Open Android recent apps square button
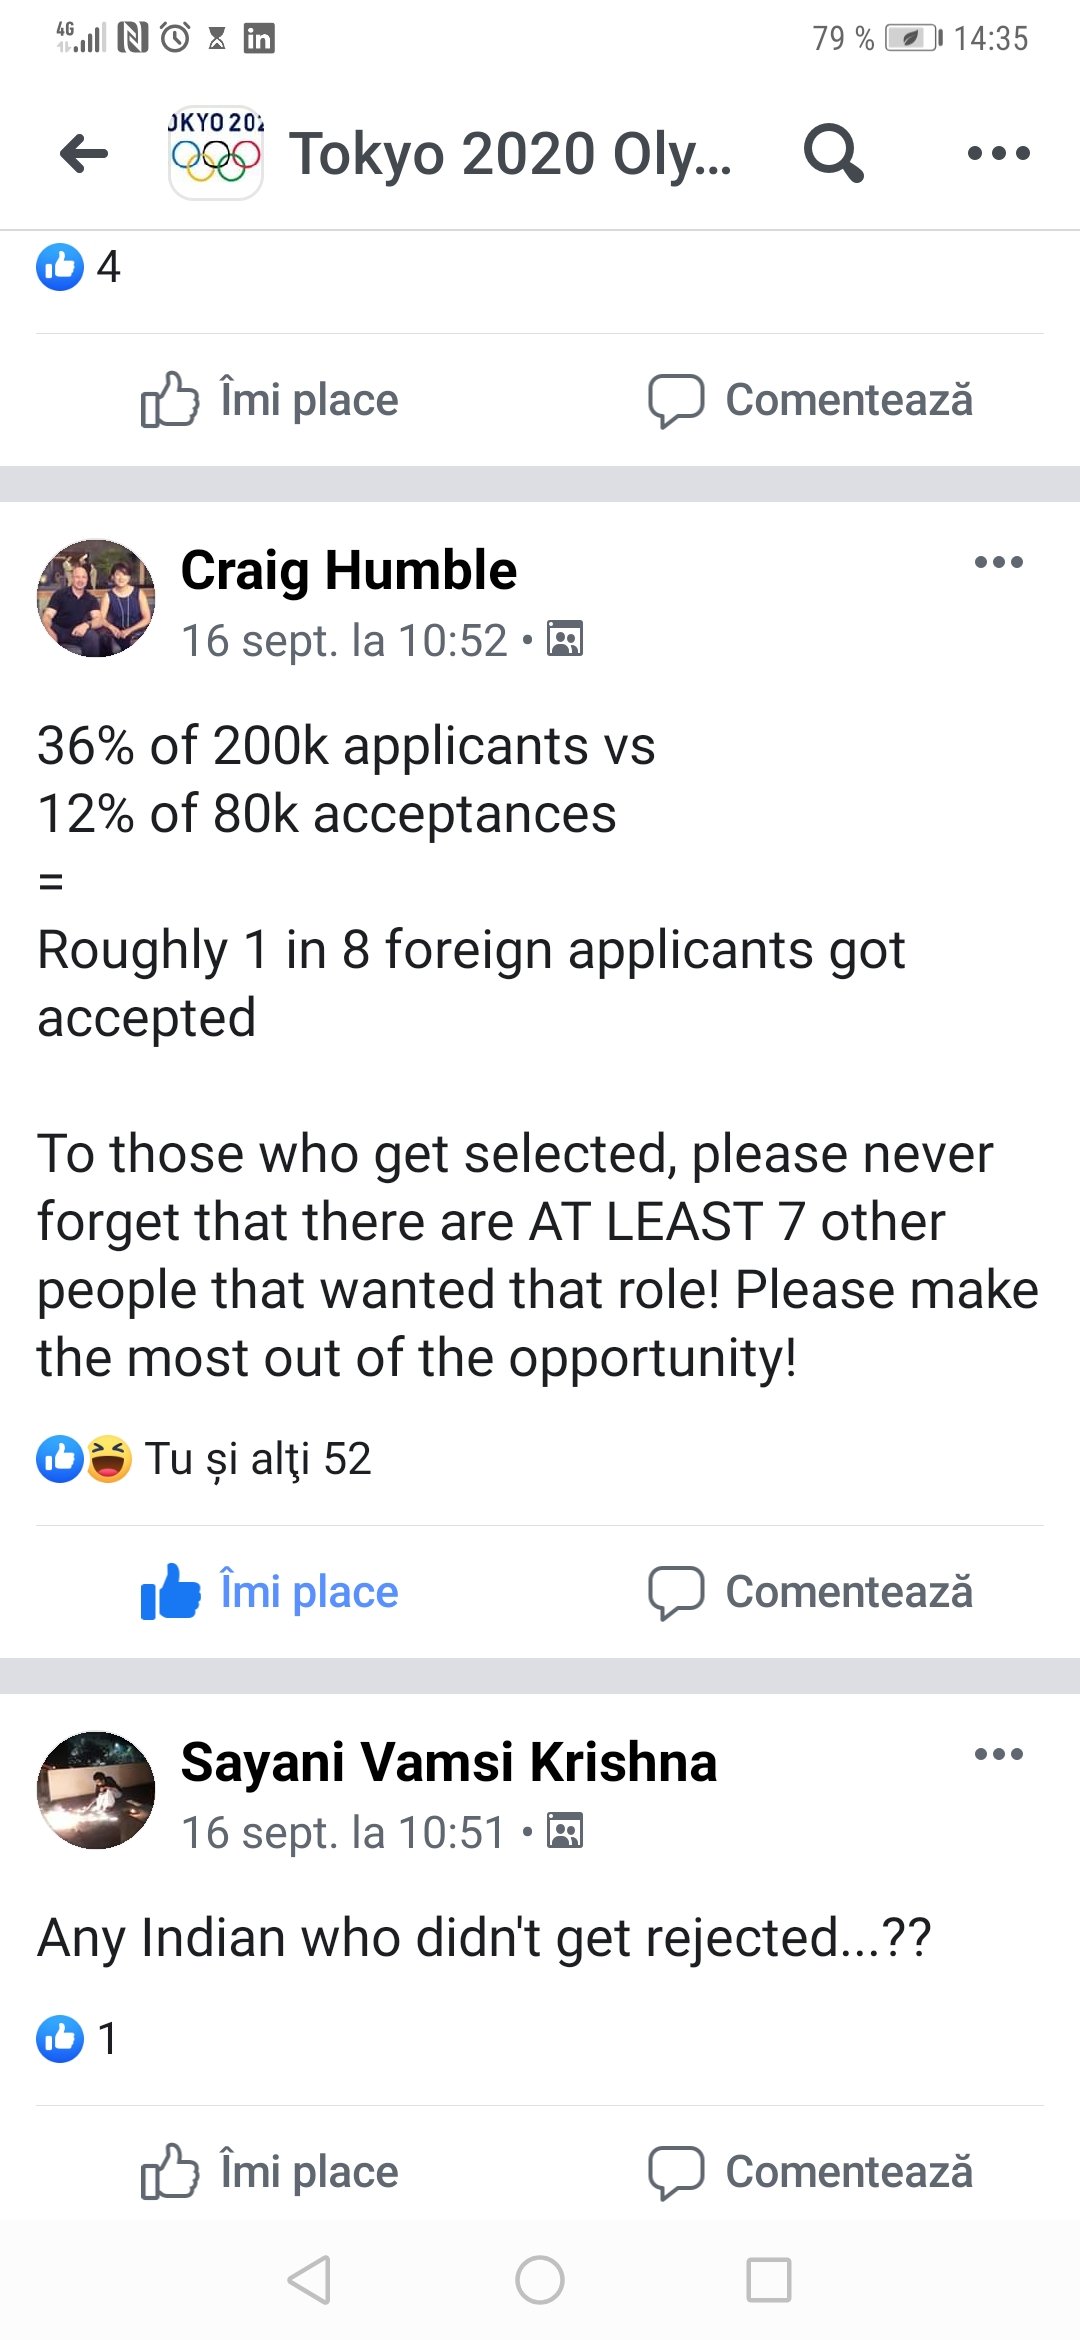 (768, 2280)
